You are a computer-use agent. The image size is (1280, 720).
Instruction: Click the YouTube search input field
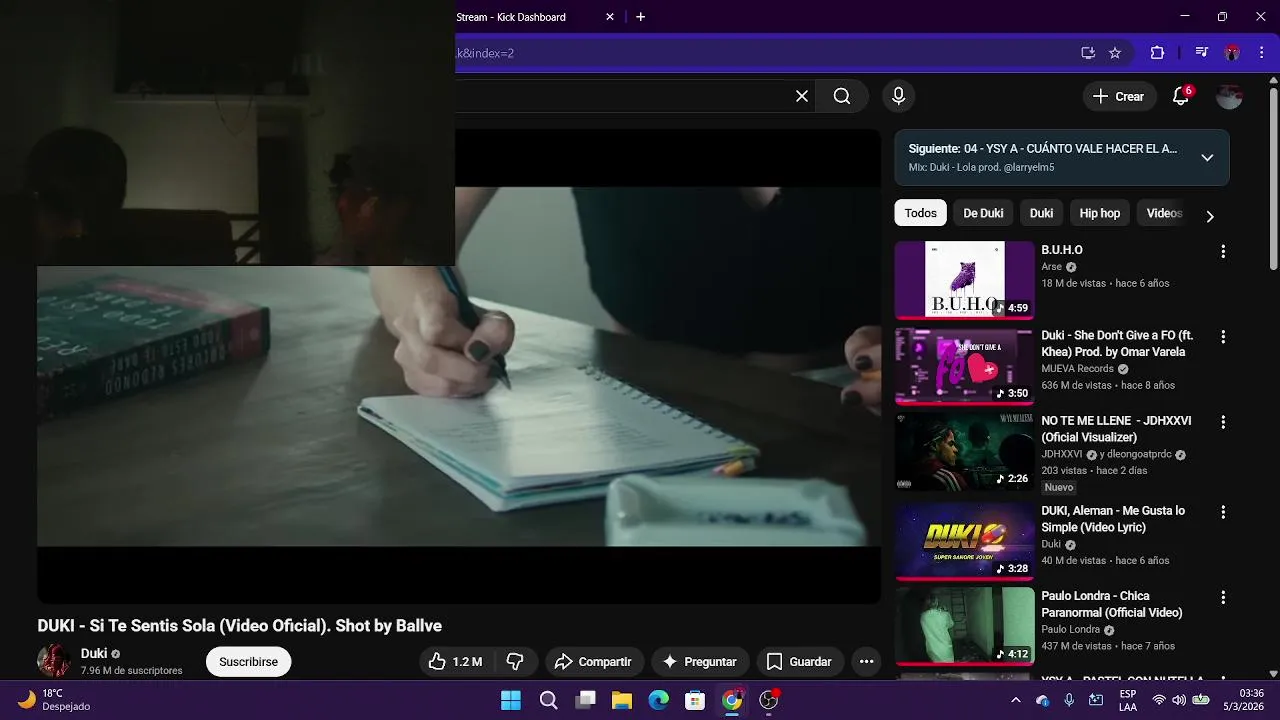620,96
